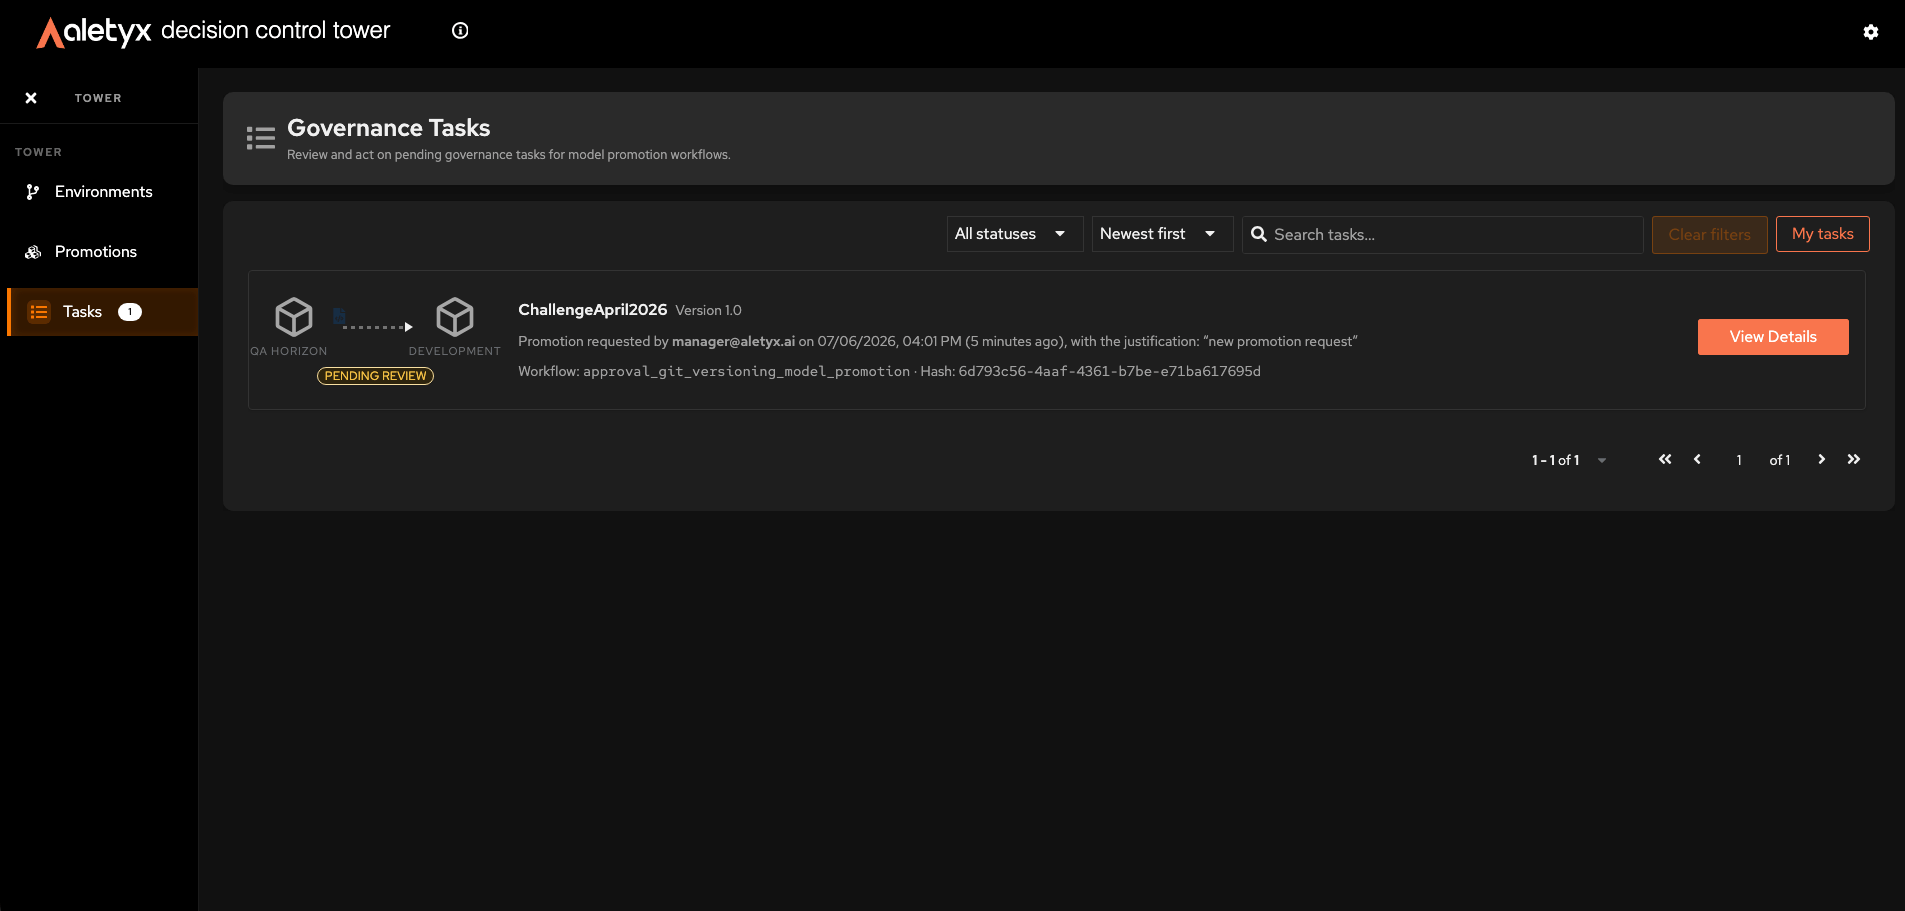Click the Version 1.0 label
The height and width of the screenshot is (911, 1905).
tap(708, 310)
